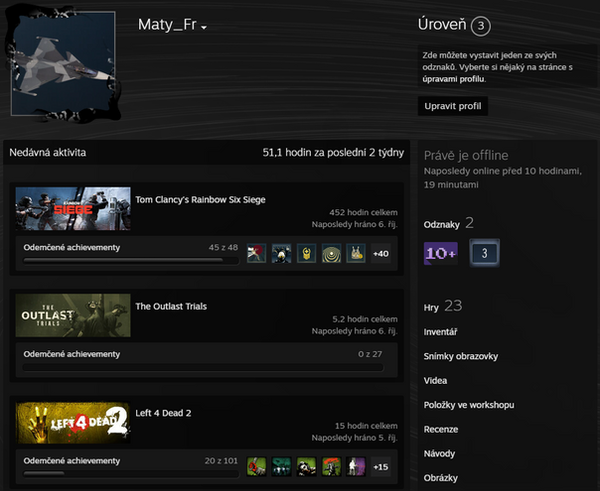Click '51,1 hodin za poslední 2 týdny' text
Image resolution: width=600 pixels, height=491 pixels.
333,153
